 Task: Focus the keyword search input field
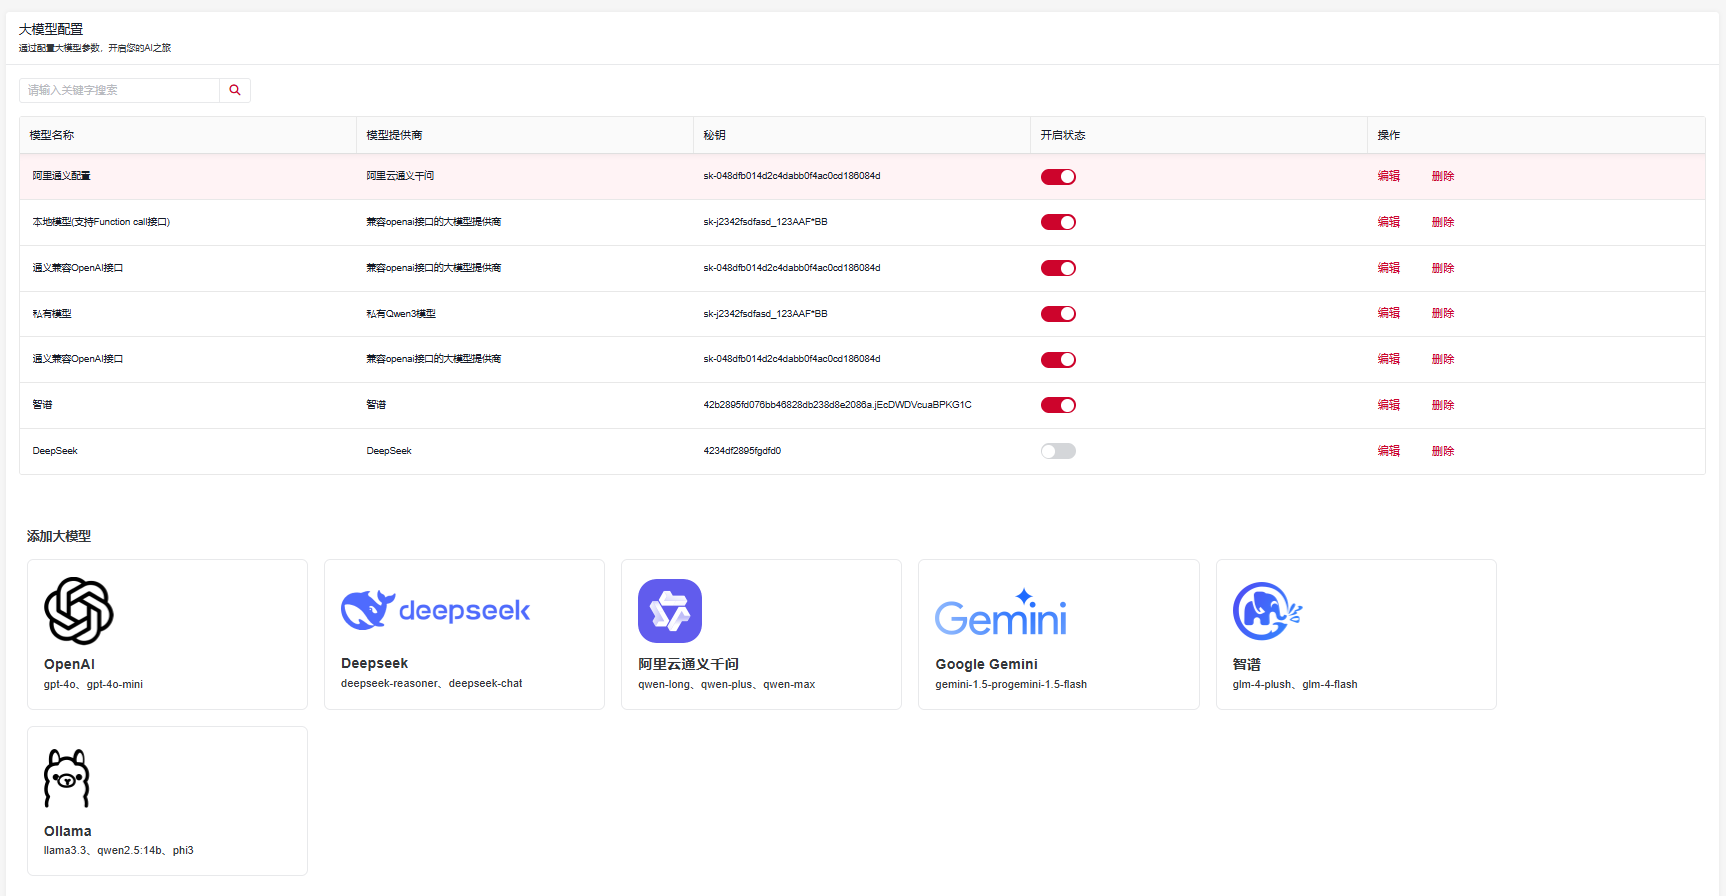120,90
